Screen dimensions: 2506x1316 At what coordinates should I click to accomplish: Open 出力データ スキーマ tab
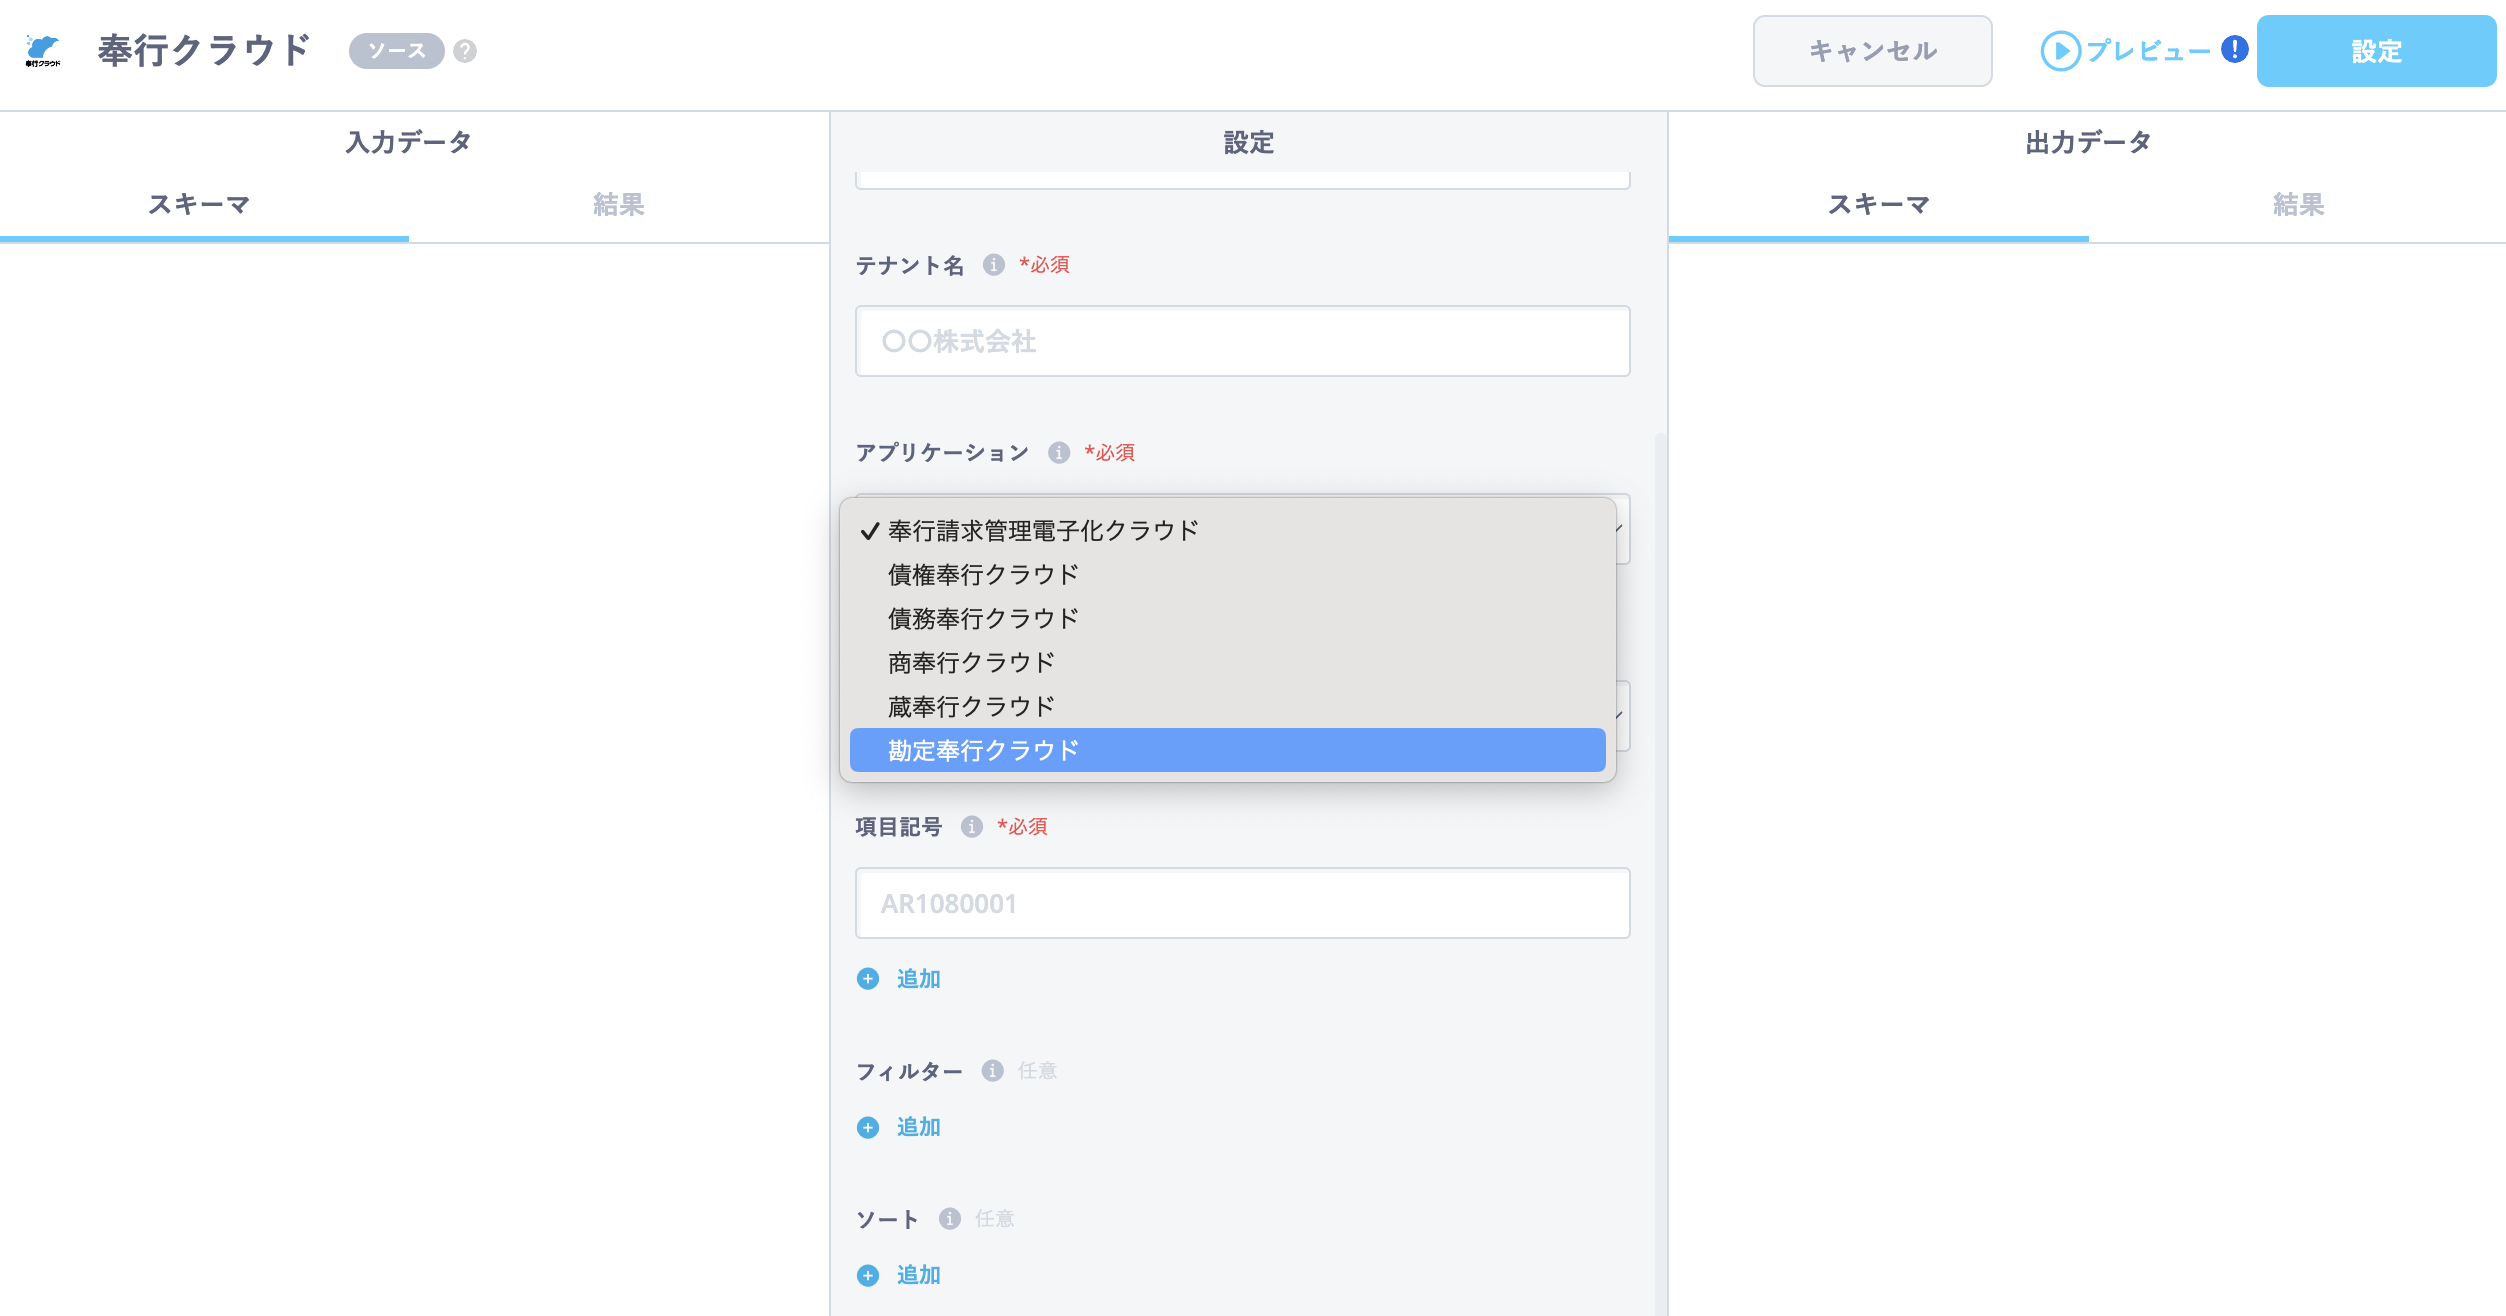coord(1879,205)
